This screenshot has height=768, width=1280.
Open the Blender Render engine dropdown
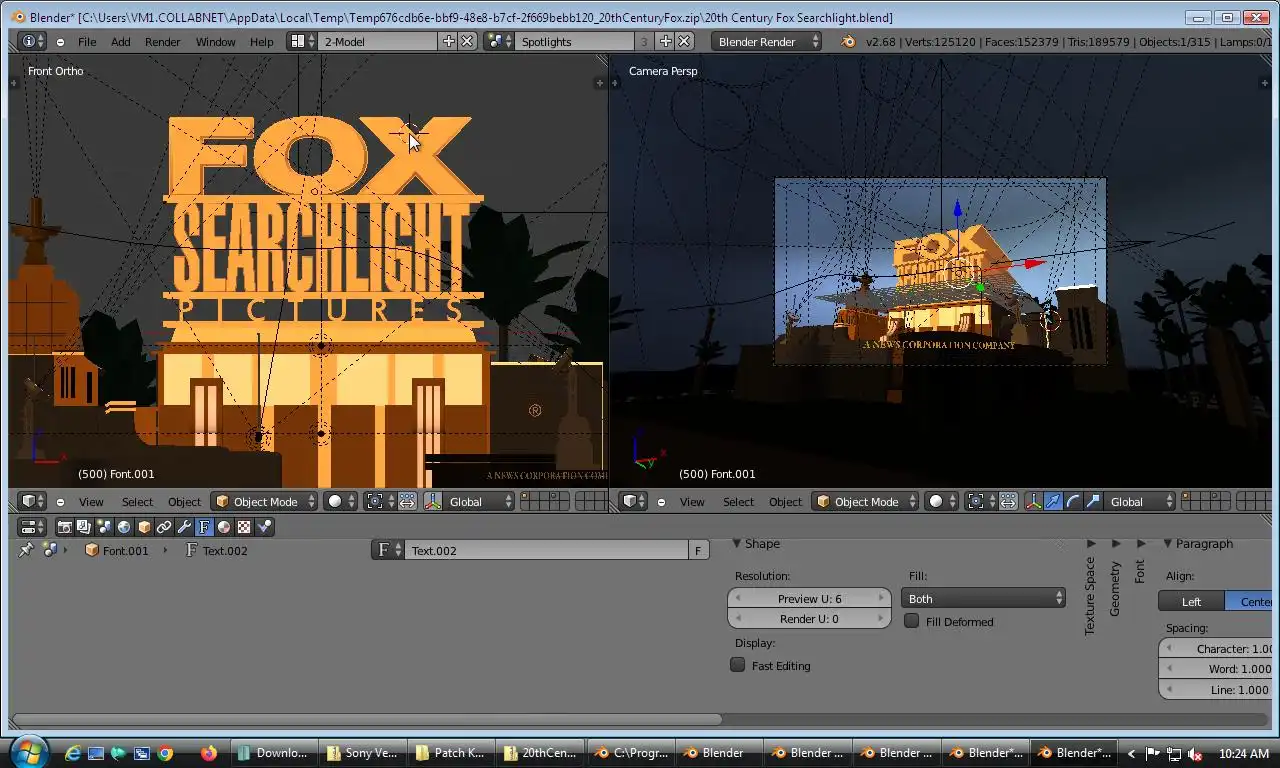(767, 41)
